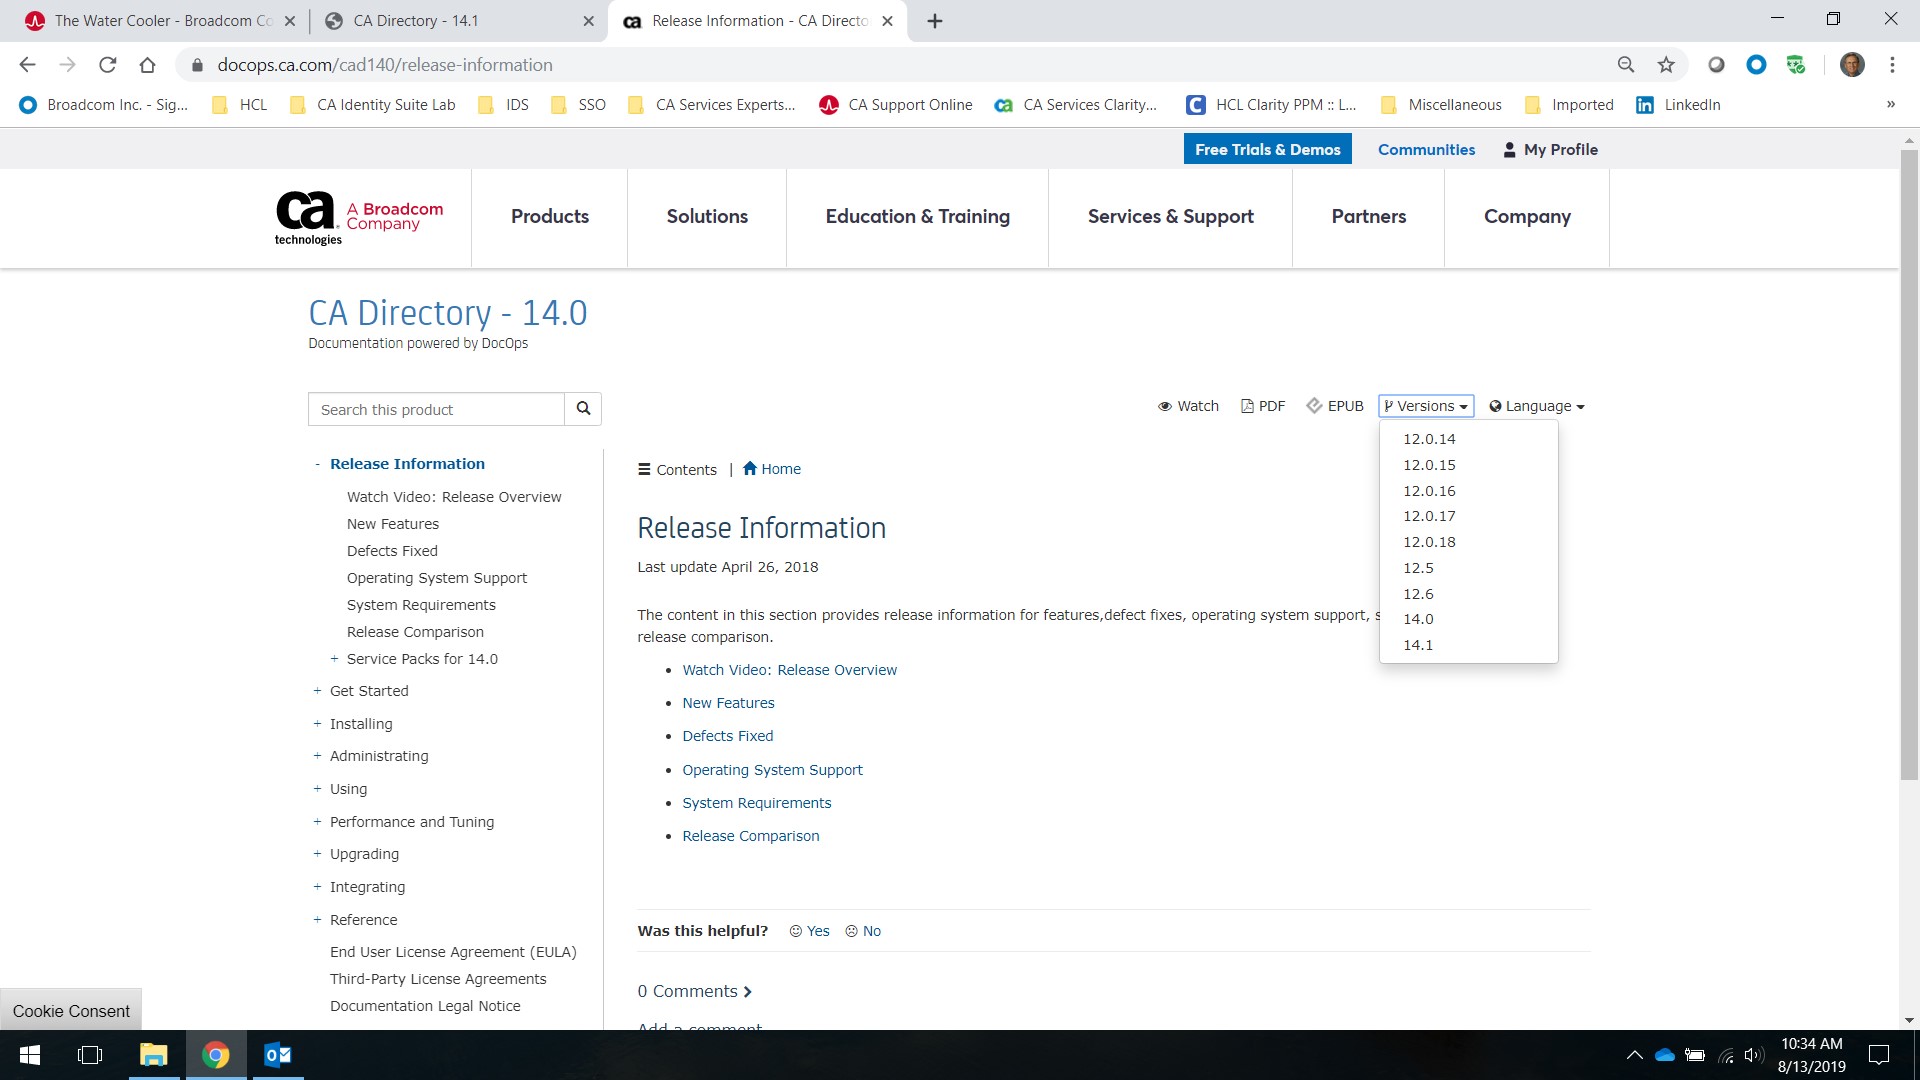
Task: Open Outlook from the taskbar
Action: pos(277,1055)
